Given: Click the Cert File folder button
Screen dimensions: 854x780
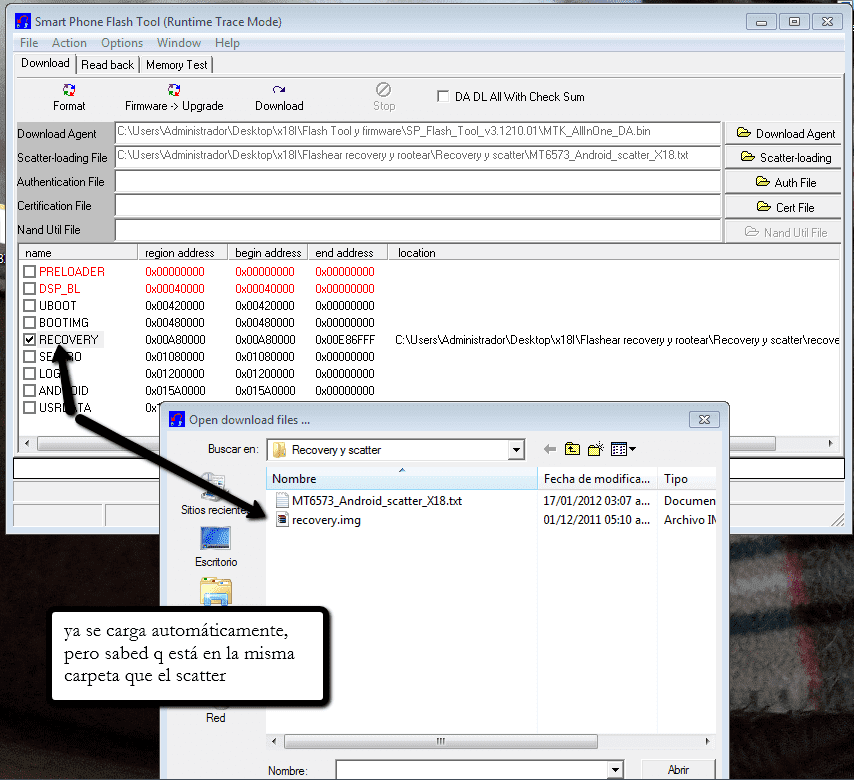Looking at the screenshot, I should (x=783, y=208).
